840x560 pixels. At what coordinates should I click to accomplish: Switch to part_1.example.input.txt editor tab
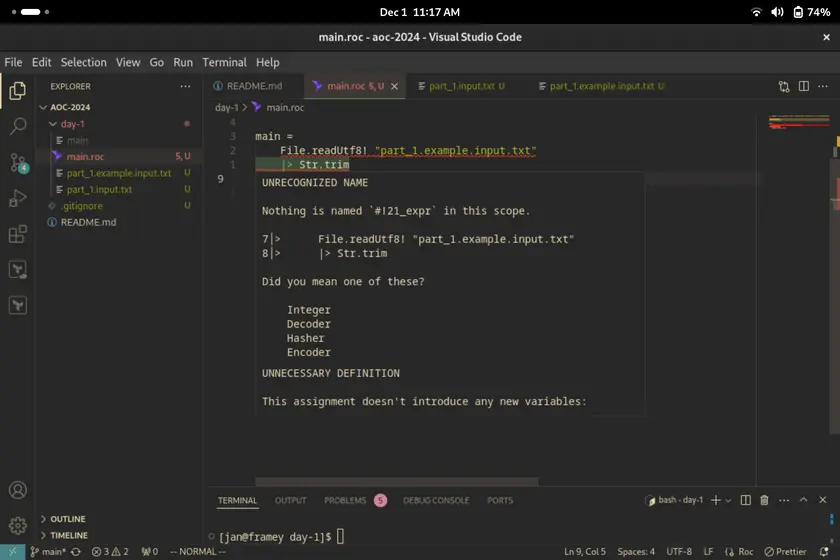point(601,86)
